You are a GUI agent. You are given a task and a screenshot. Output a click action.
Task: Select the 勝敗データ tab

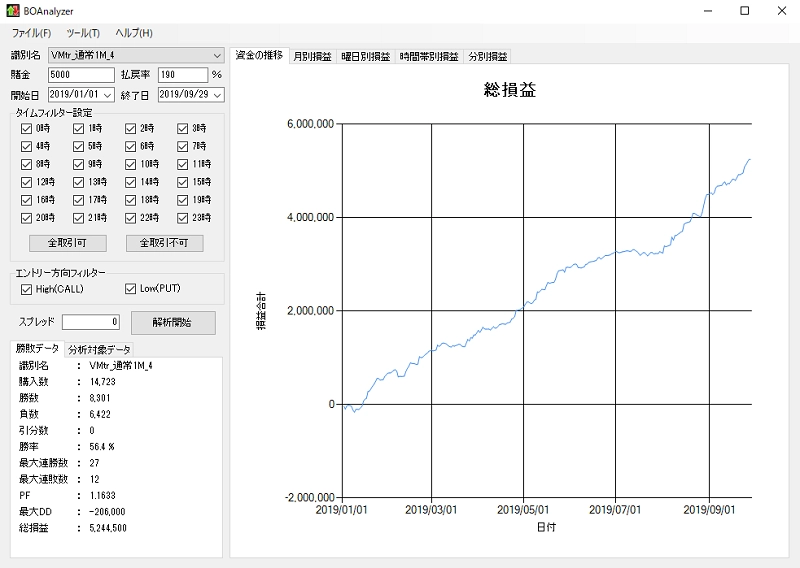37,349
